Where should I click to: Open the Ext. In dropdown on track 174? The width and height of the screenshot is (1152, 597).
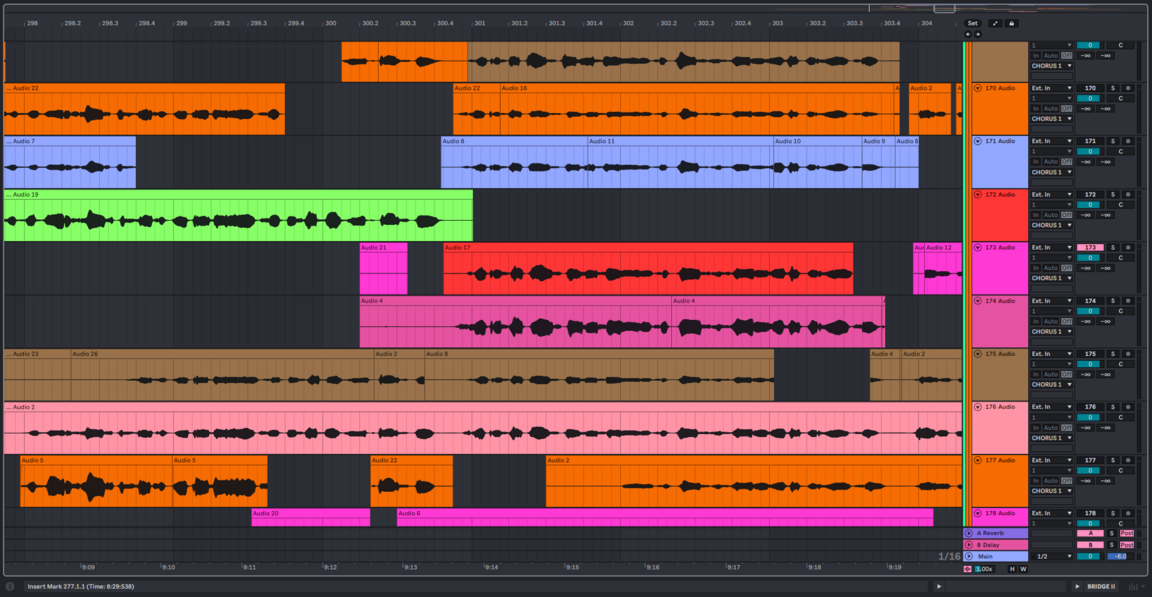(x=1051, y=300)
